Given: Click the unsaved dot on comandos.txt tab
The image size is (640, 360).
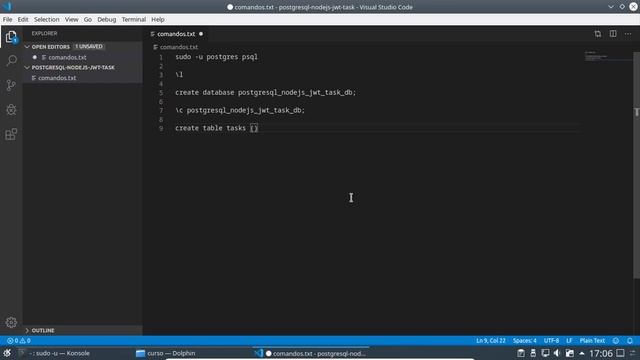Looking at the screenshot, I should (x=201, y=34).
